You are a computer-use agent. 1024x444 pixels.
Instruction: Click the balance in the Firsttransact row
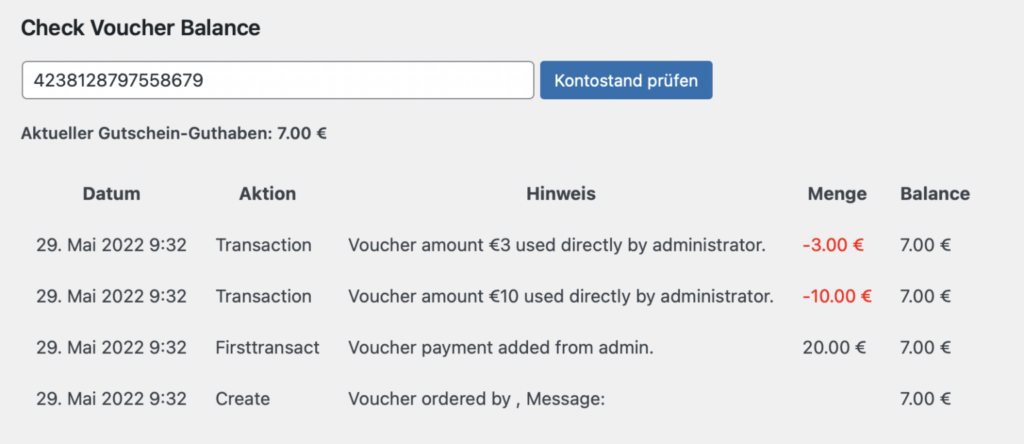(924, 347)
